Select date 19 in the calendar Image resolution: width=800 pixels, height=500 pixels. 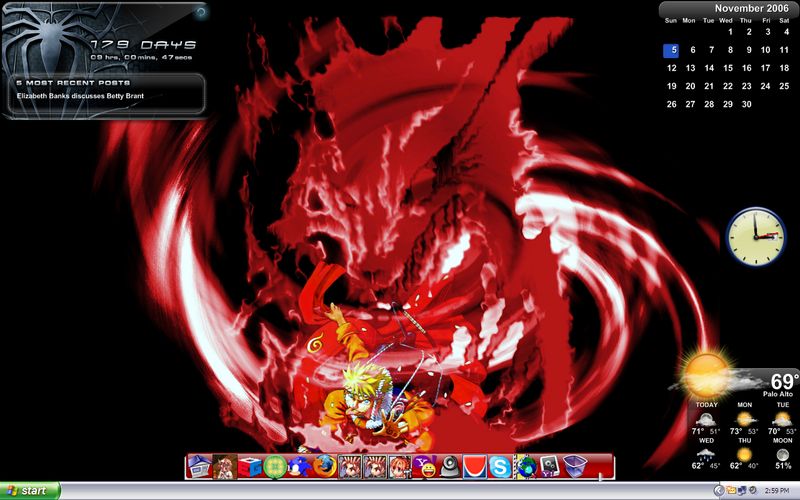pyautogui.click(x=671, y=86)
